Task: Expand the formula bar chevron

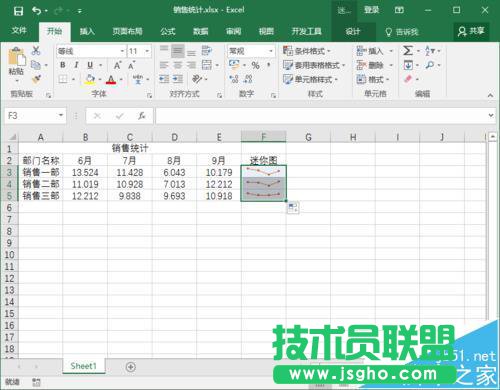Action: [x=491, y=115]
